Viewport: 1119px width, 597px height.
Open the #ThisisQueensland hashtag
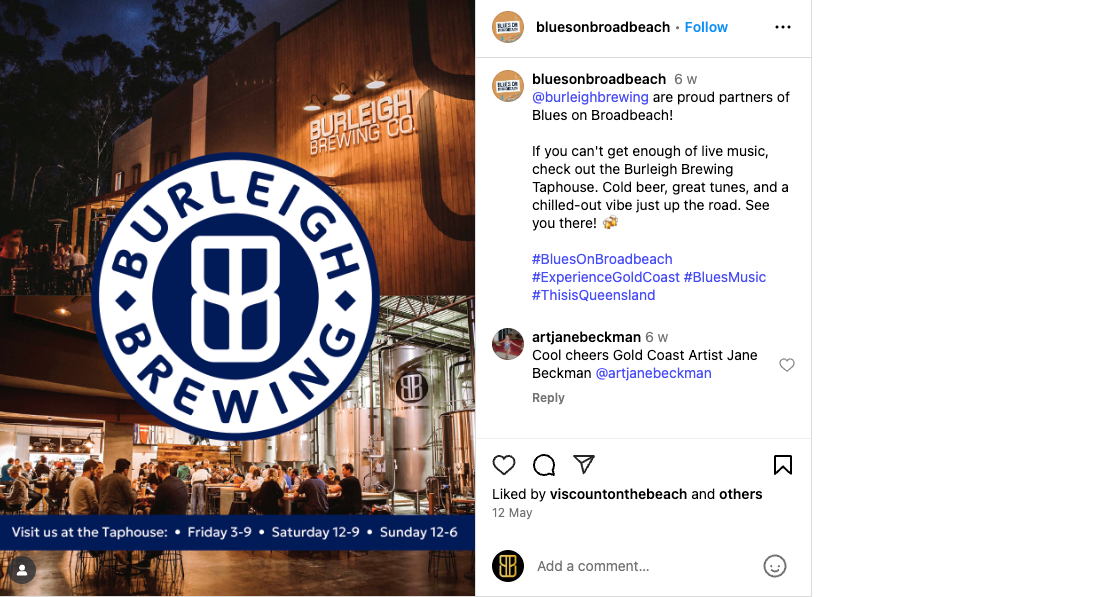point(593,295)
